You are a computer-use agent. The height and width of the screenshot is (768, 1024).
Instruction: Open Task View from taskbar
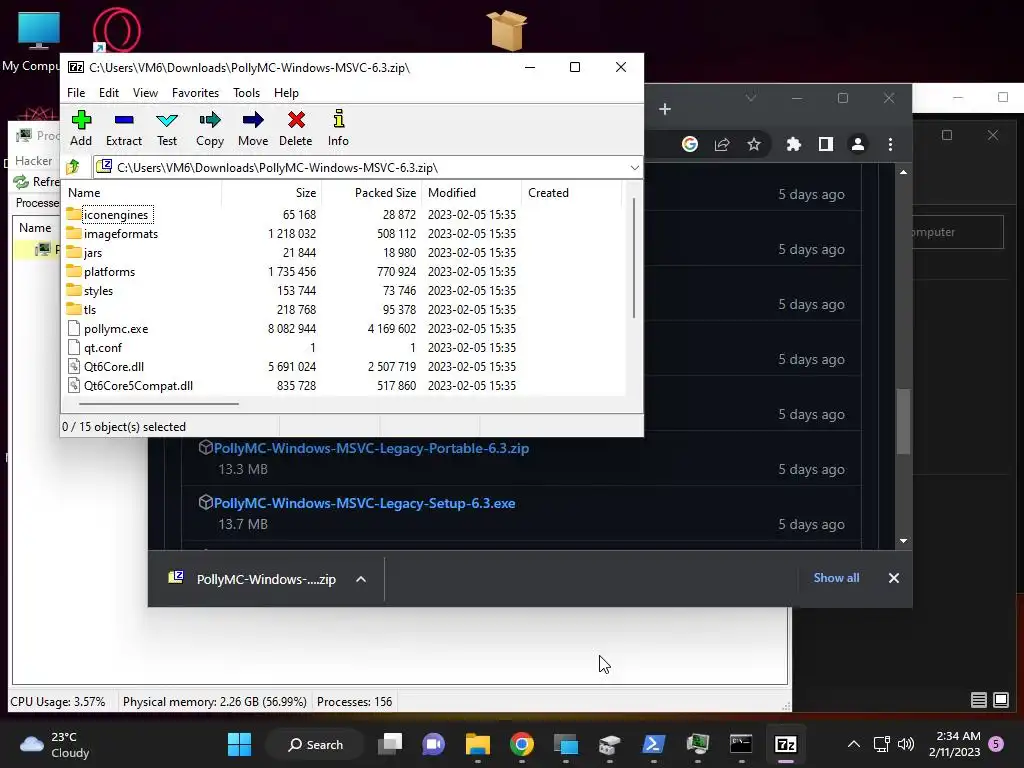point(391,744)
